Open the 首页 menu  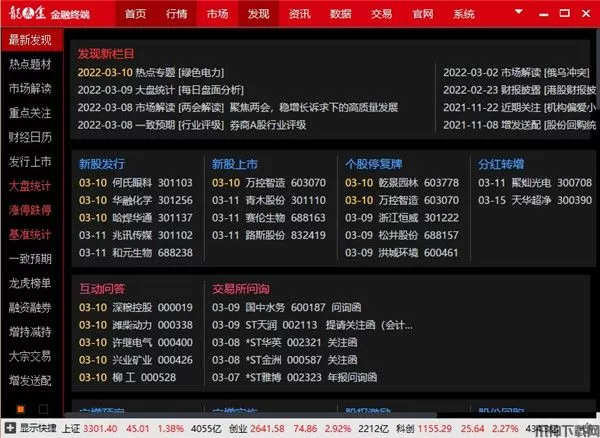(135, 14)
